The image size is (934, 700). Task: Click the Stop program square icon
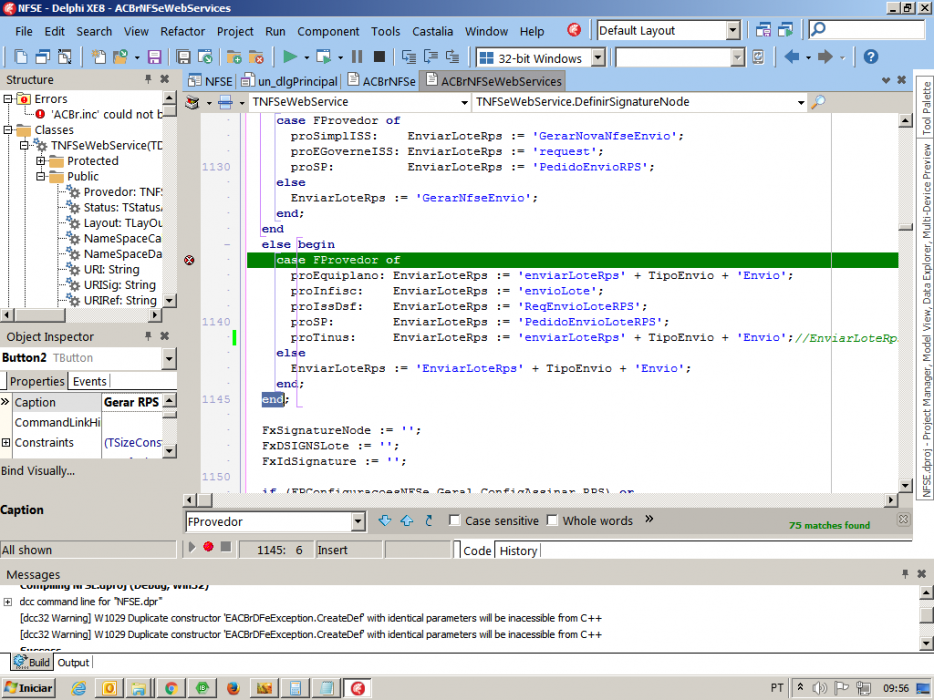(x=379, y=57)
